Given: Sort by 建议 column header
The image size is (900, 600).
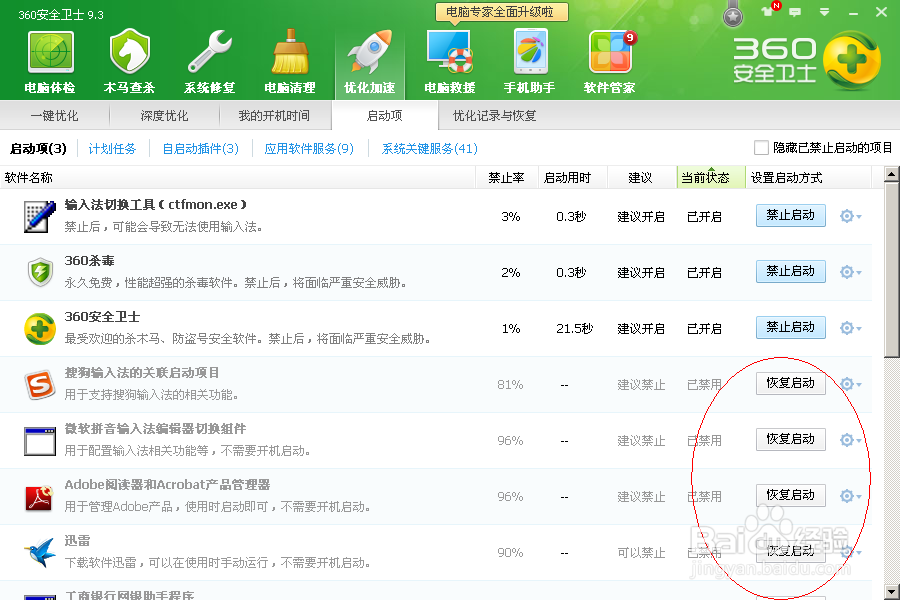Looking at the screenshot, I should point(641,177).
